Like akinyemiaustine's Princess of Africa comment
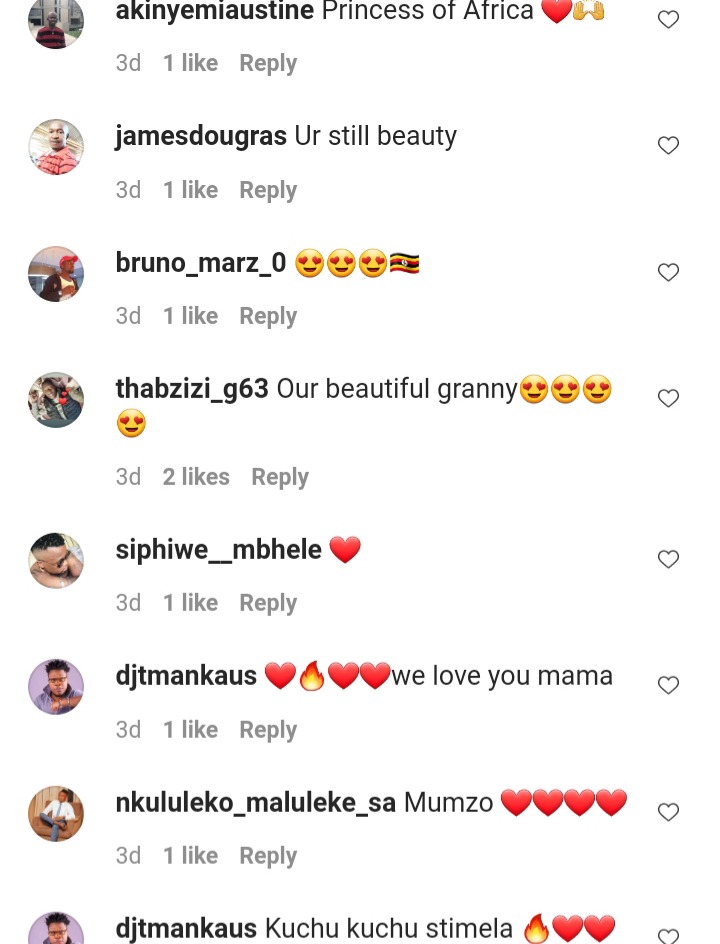The height and width of the screenshot is (944, 720). [668, 19]
